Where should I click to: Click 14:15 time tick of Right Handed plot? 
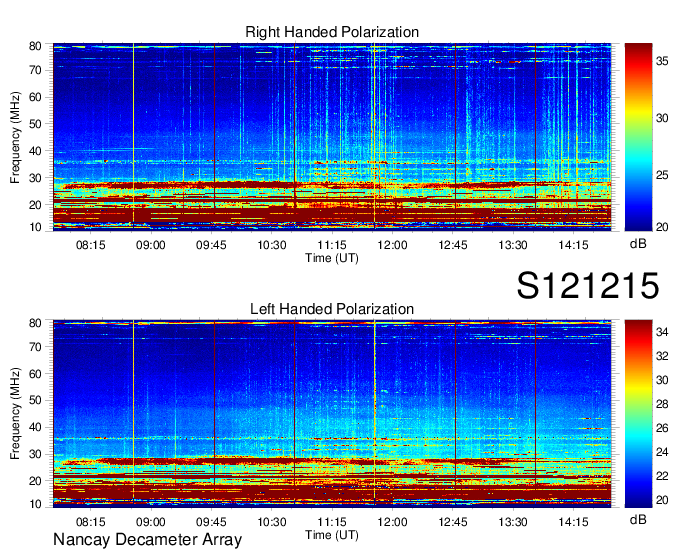pyautogui.click(x=573, y=245)
